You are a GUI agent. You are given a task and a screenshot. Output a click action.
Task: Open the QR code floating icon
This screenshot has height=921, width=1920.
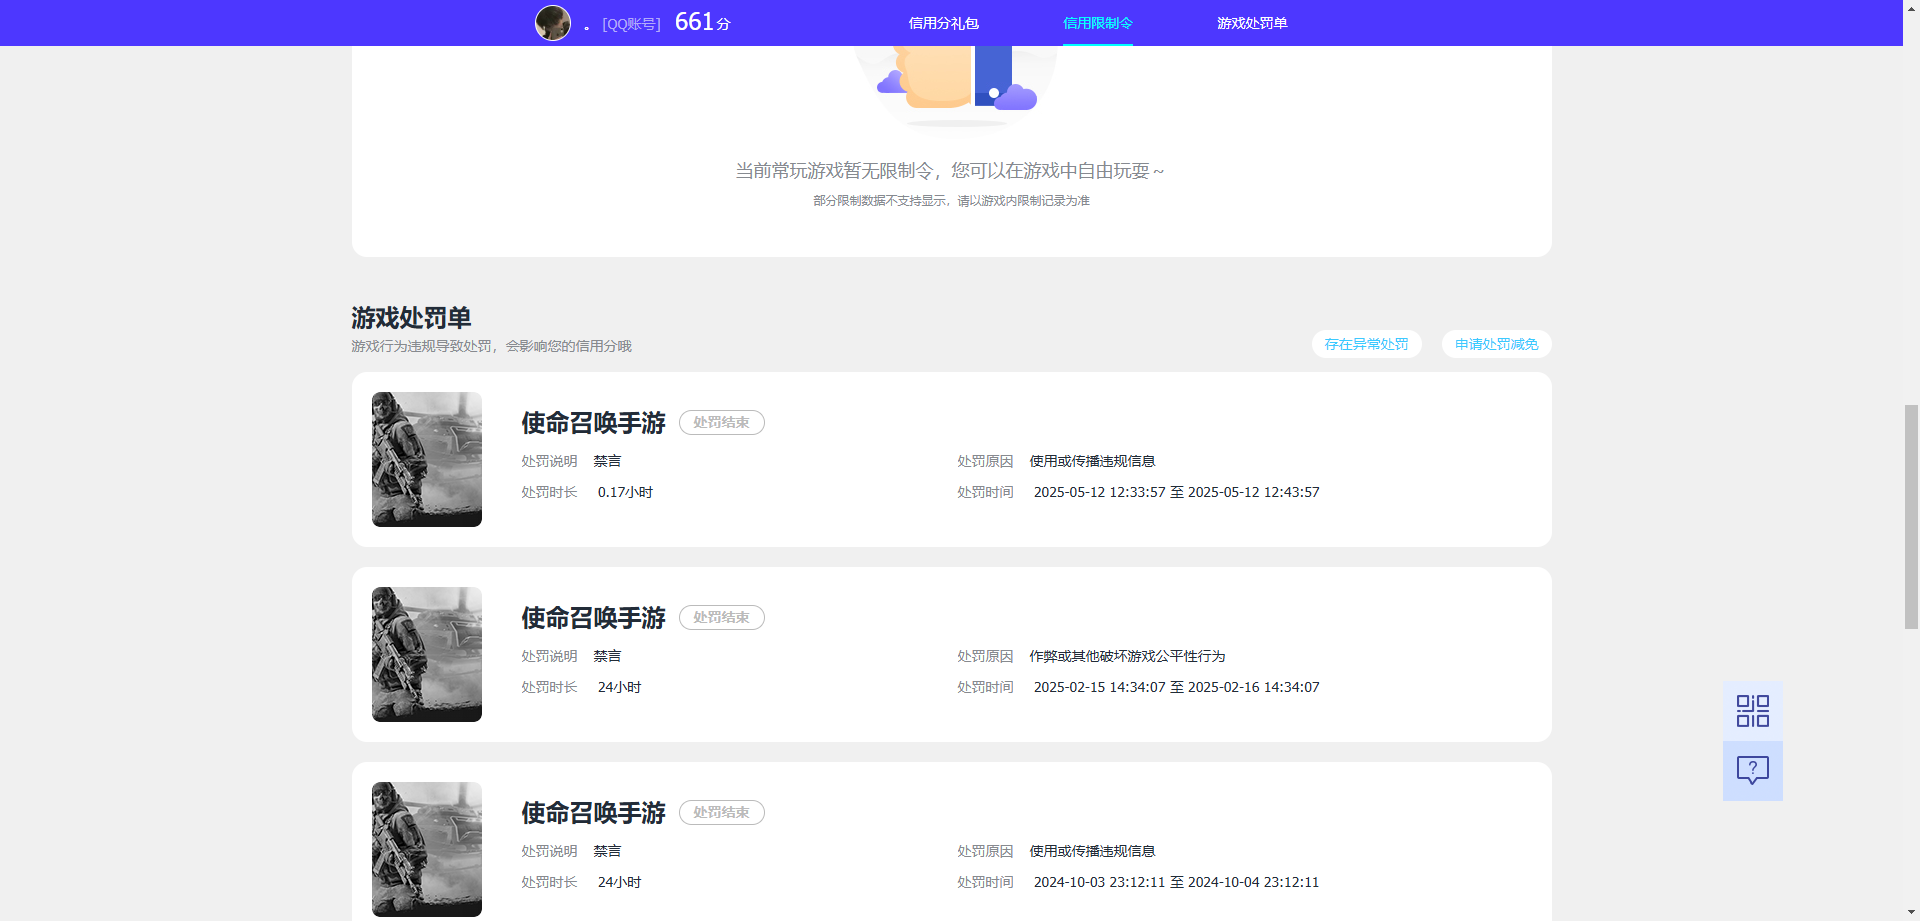(1752, 711)
